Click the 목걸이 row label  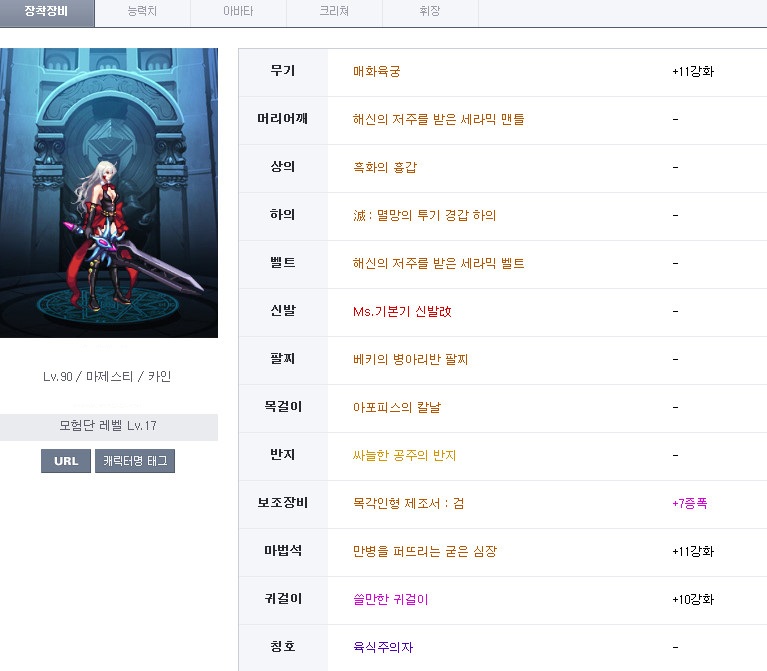coord(283,406)
